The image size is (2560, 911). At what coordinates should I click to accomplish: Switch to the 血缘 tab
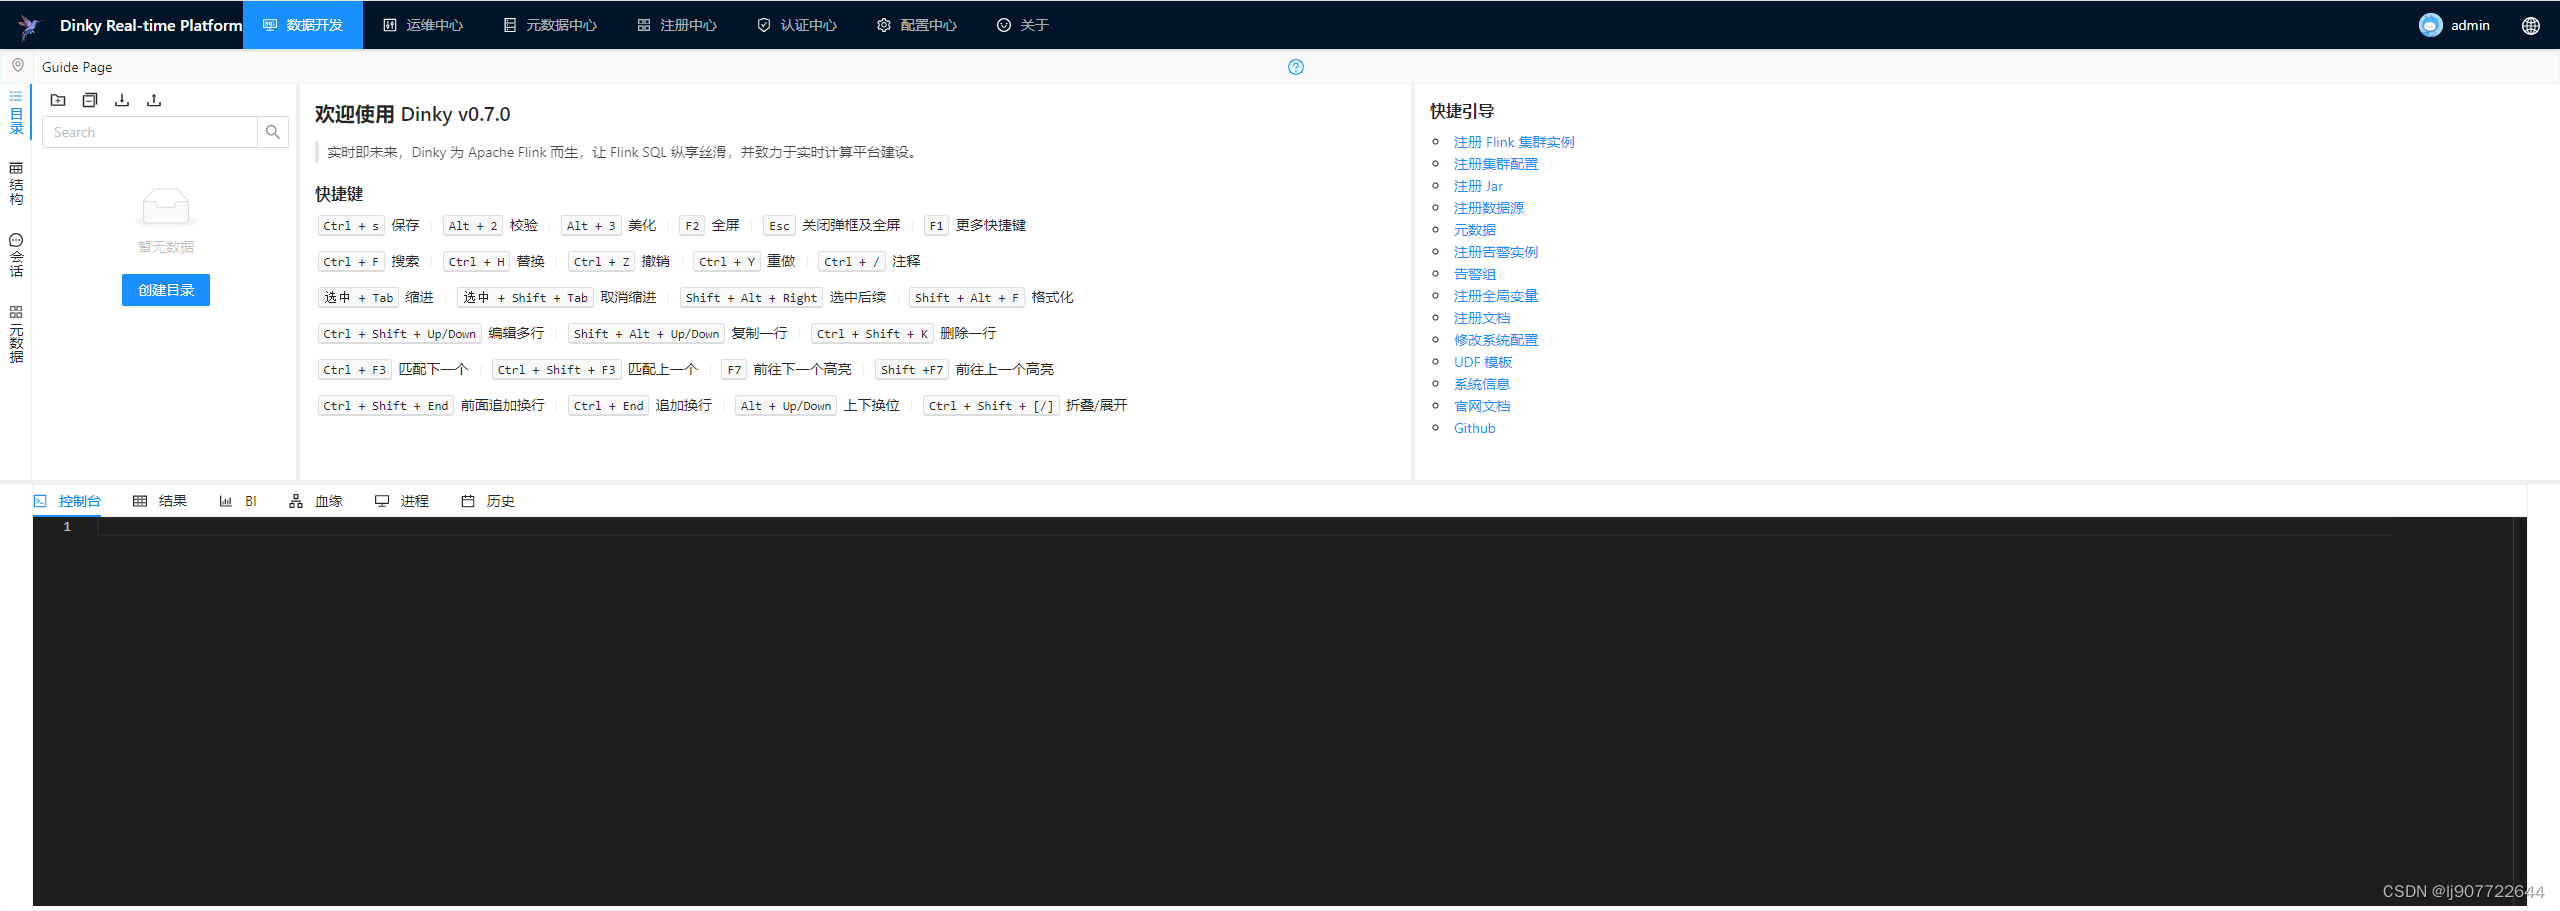click(316, 501)
